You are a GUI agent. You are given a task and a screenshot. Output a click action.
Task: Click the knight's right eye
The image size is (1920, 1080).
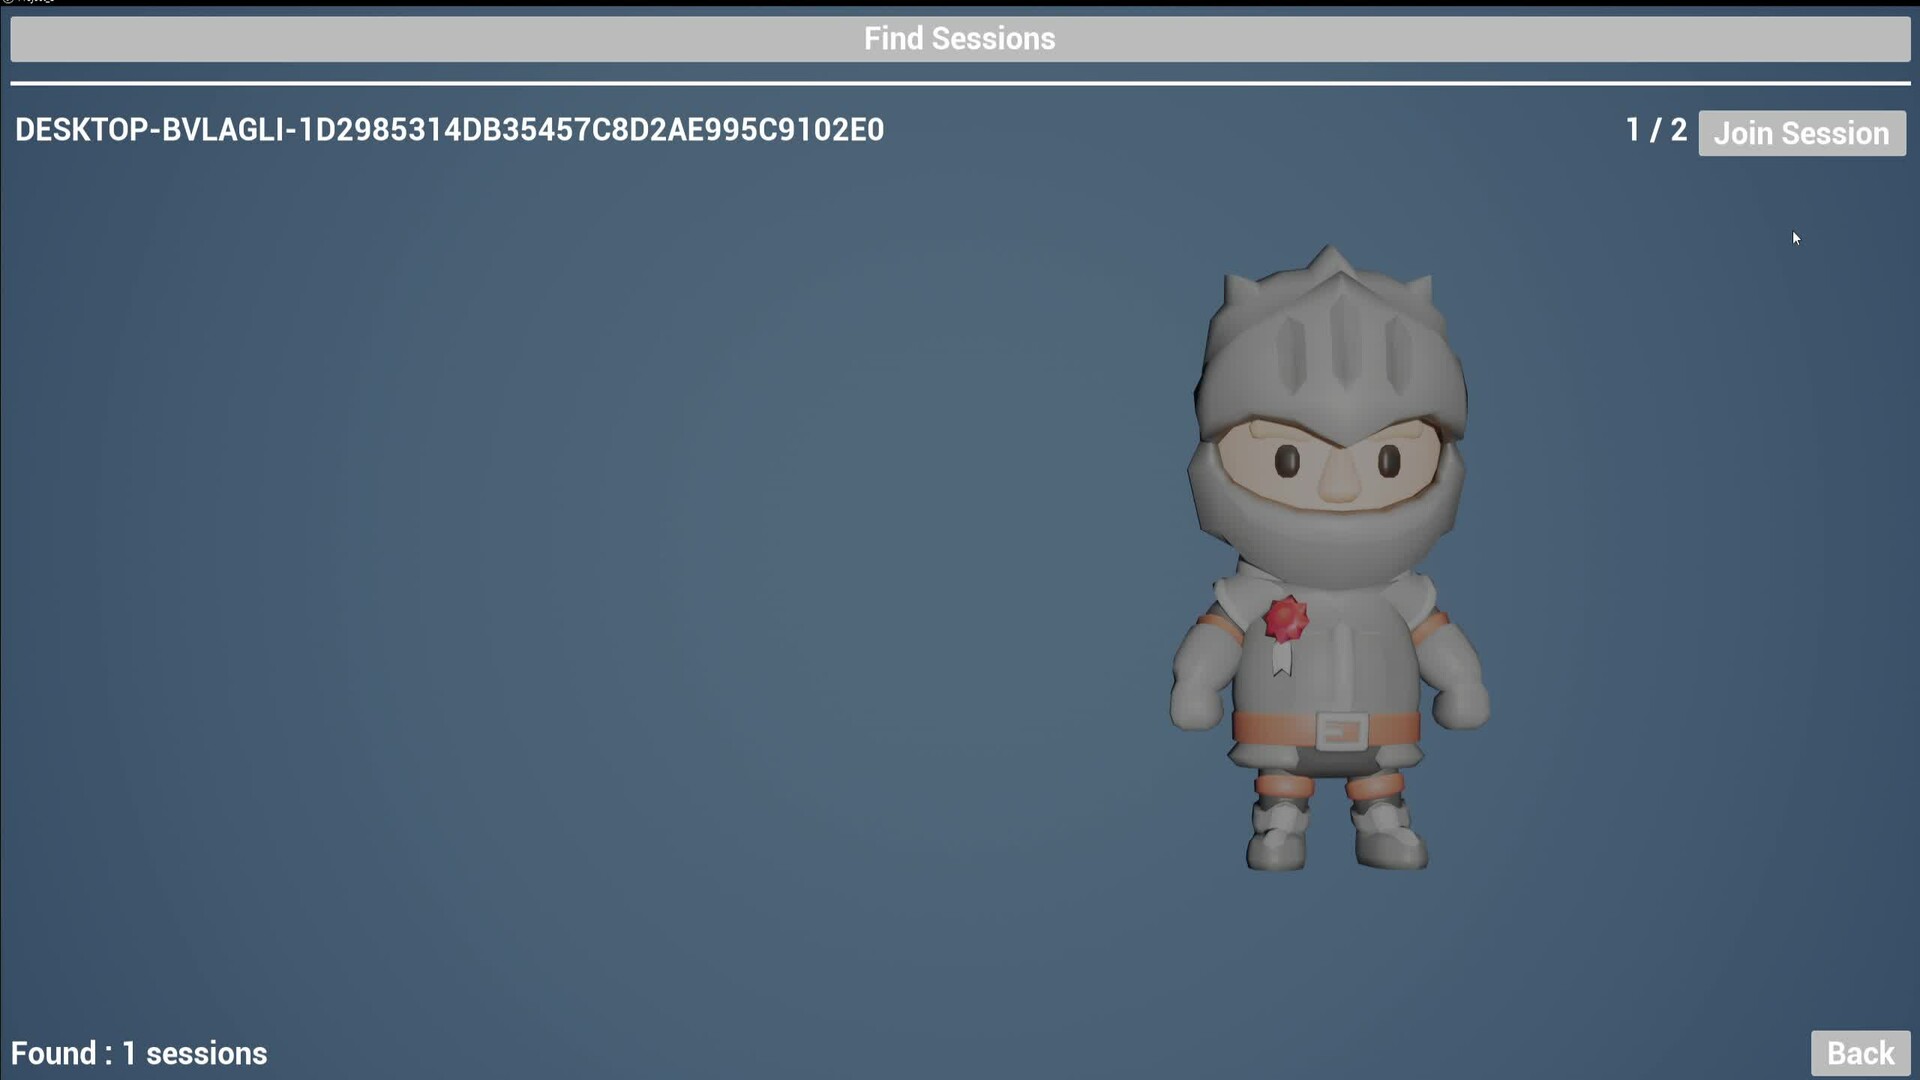[x=1390, y=461]
